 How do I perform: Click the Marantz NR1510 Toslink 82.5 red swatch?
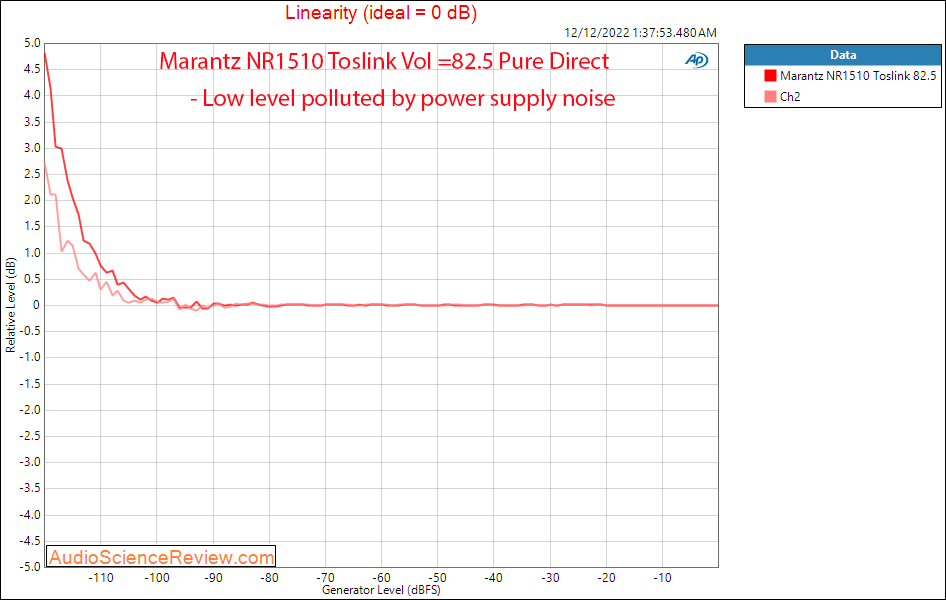(770, 75)
